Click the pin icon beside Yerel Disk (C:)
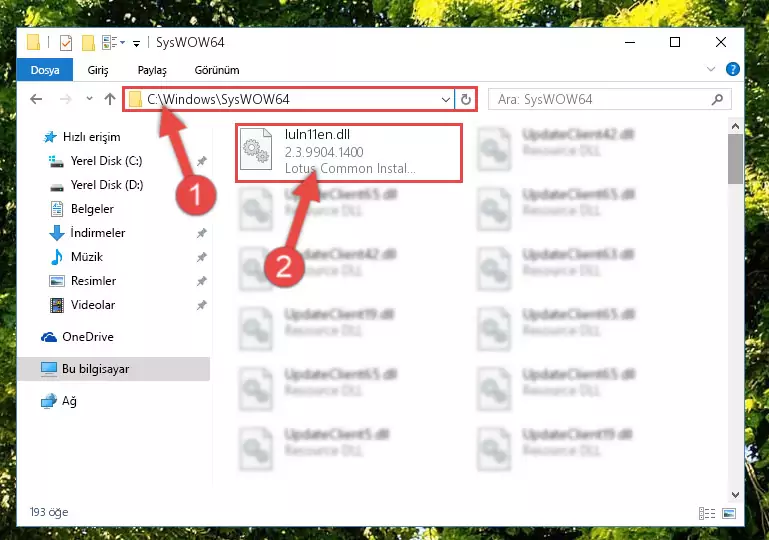This screenshot has height=540, width=769. click(201, 161)
